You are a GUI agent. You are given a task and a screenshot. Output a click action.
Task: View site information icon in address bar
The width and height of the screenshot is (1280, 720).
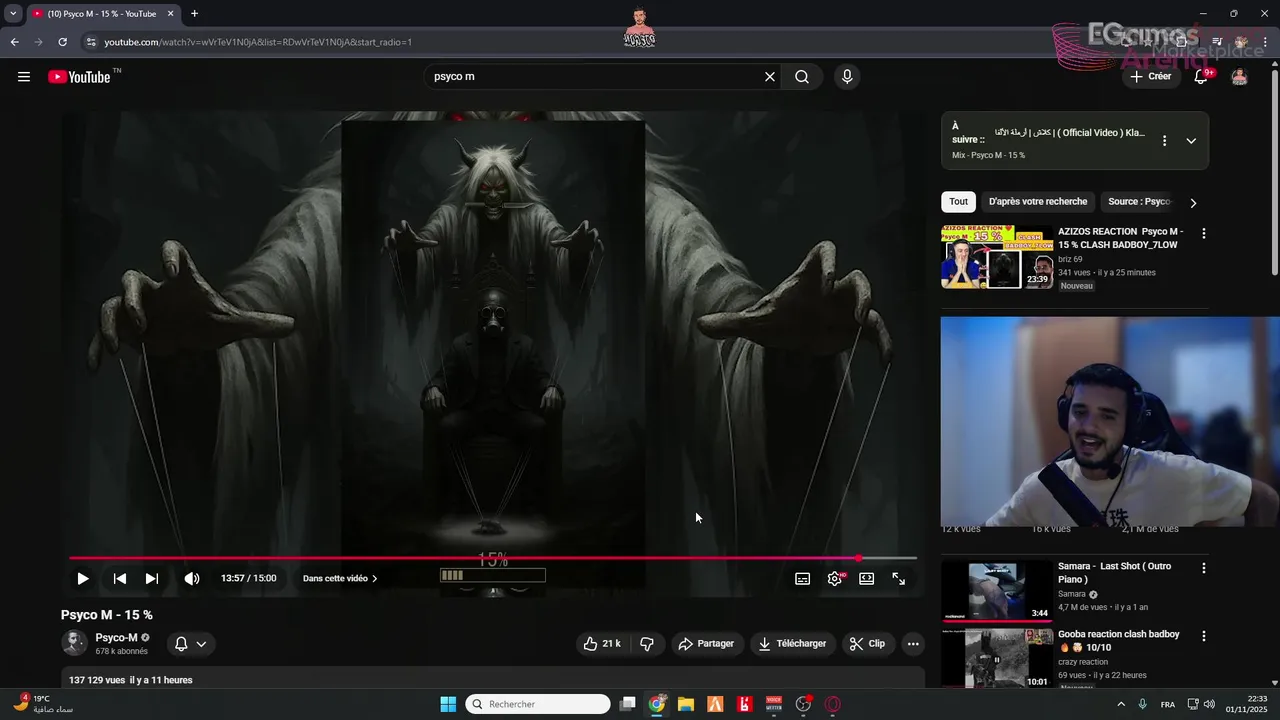pyautogui.click(x=91, y=42)
